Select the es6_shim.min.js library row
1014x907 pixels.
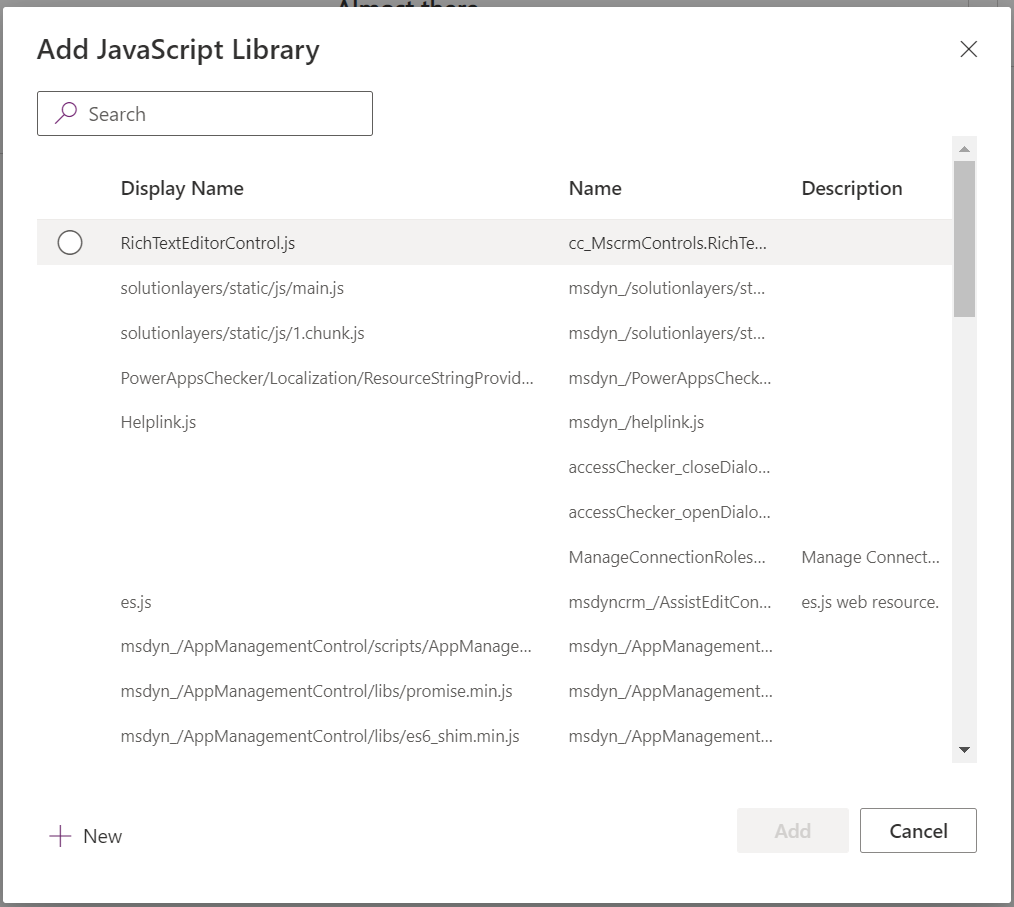pos(320,736)
